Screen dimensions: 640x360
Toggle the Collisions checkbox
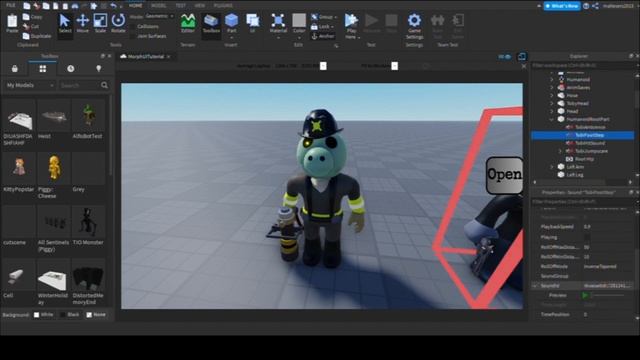[133, 27]
